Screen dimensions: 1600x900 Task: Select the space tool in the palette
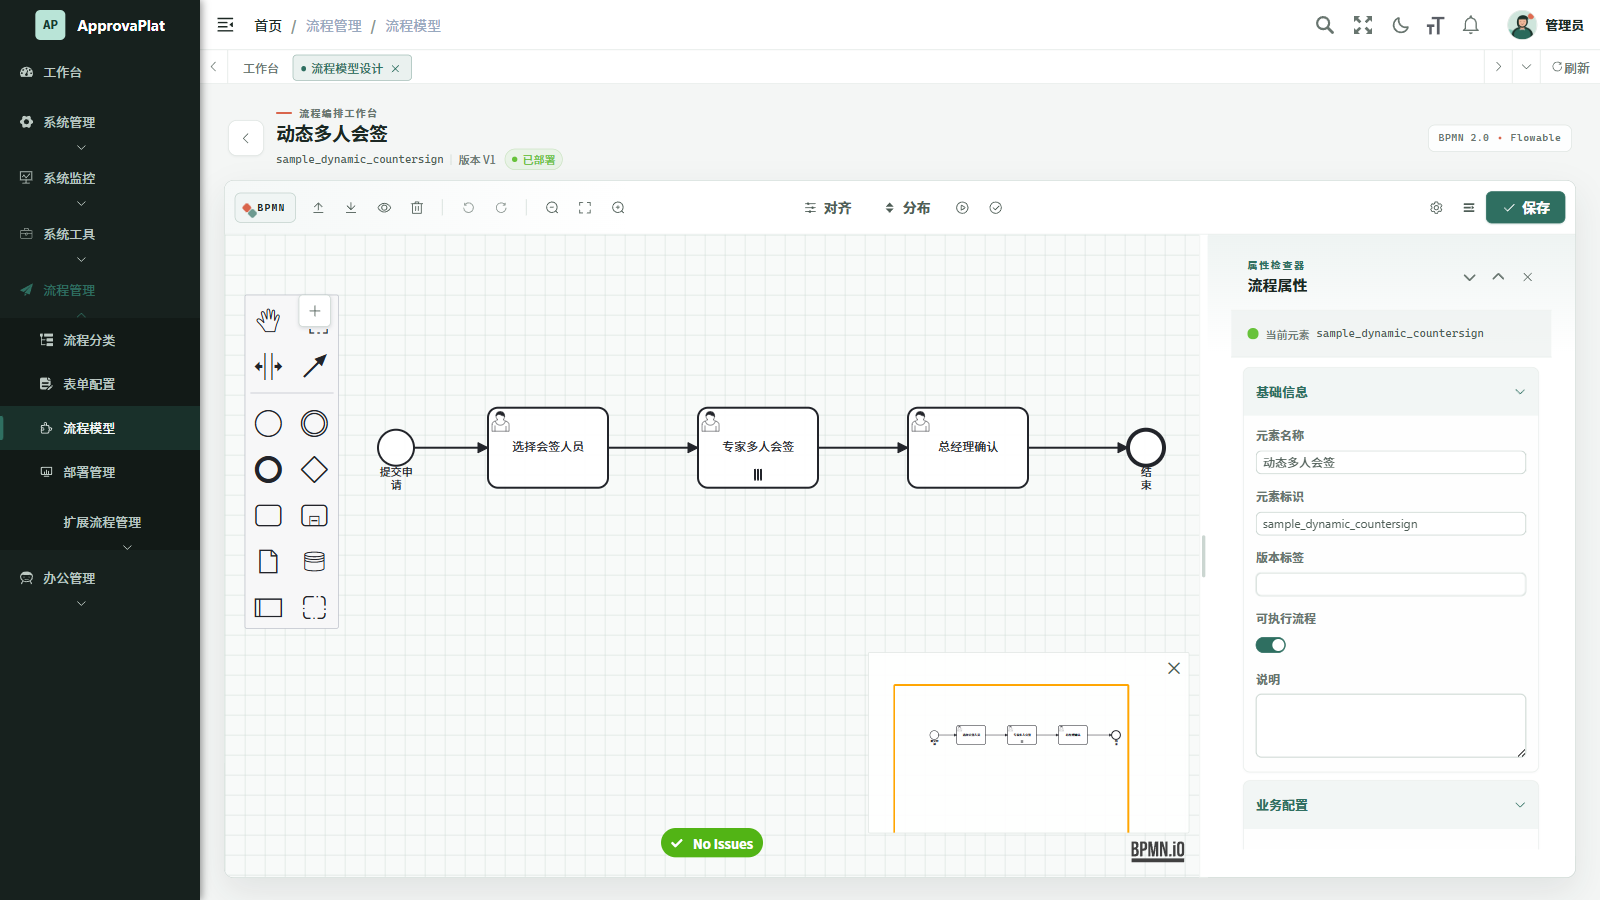coord(268,366)
